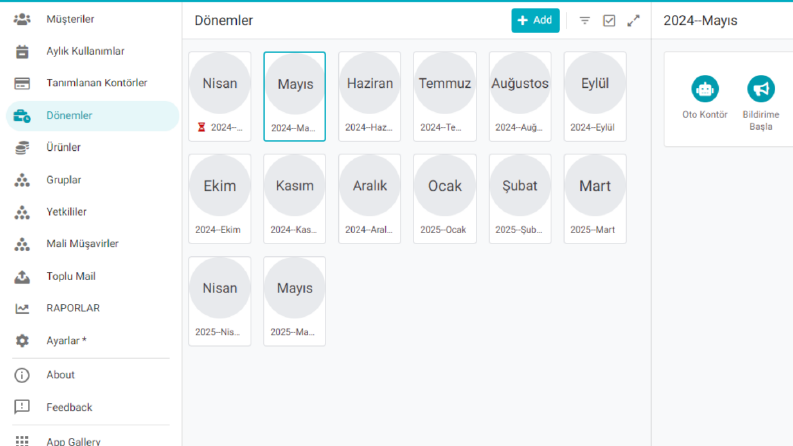The width and height of the screenshot is (793, 446).
Task: Click the Feedback speech bubble icon
Action: coord(22,407)
